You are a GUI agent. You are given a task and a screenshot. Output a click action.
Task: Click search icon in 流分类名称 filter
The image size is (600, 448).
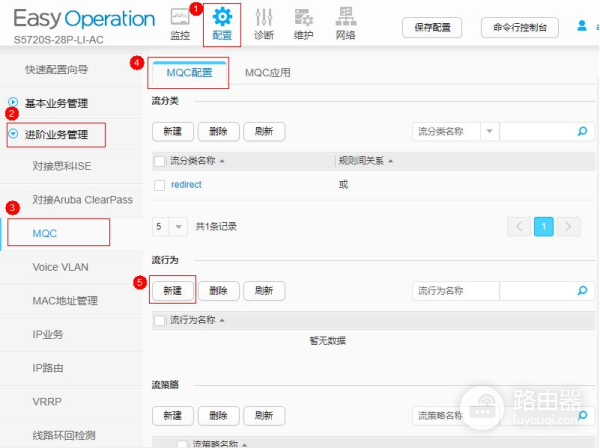[582, 132]
